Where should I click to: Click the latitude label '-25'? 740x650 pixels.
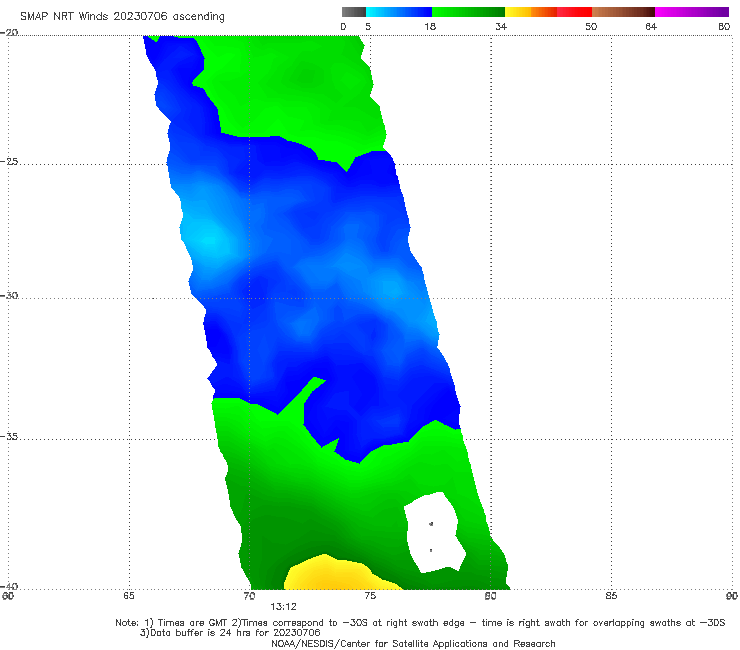9,162
